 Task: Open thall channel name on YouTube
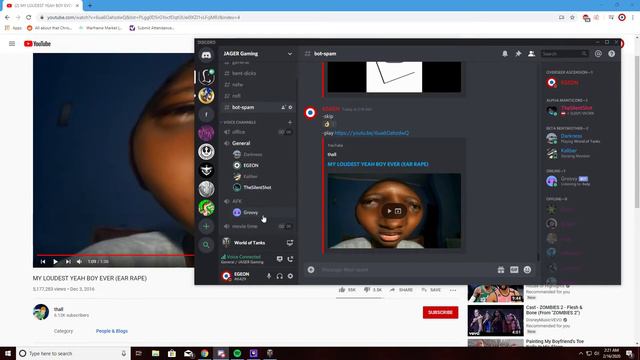click(x=58, y=309)
